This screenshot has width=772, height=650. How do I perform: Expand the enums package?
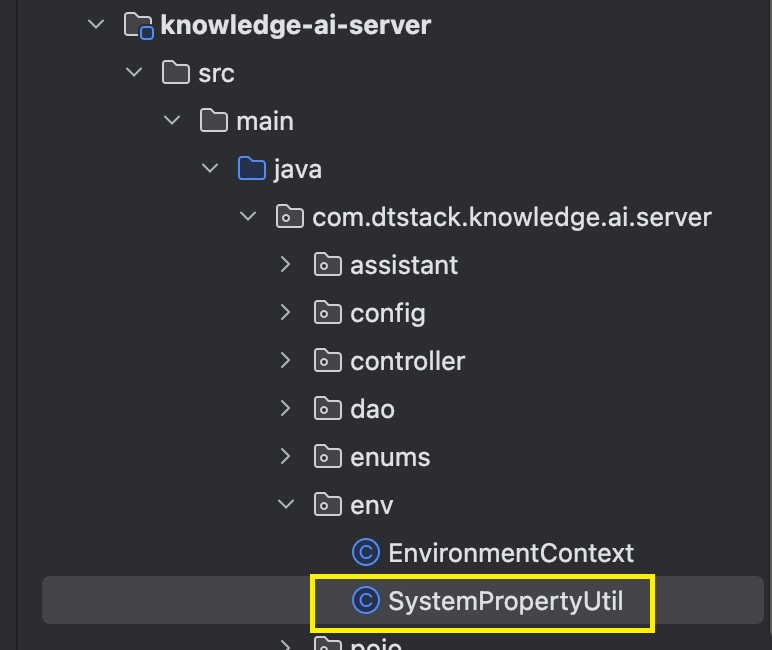point(285,456)
